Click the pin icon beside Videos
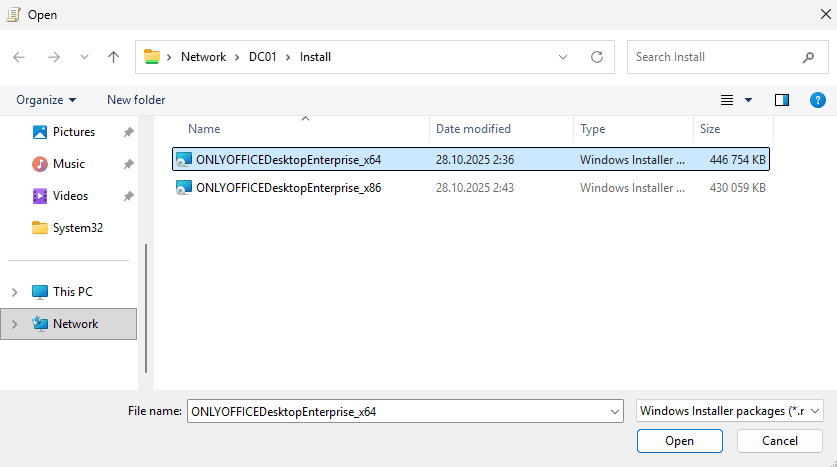 (129, 196)
